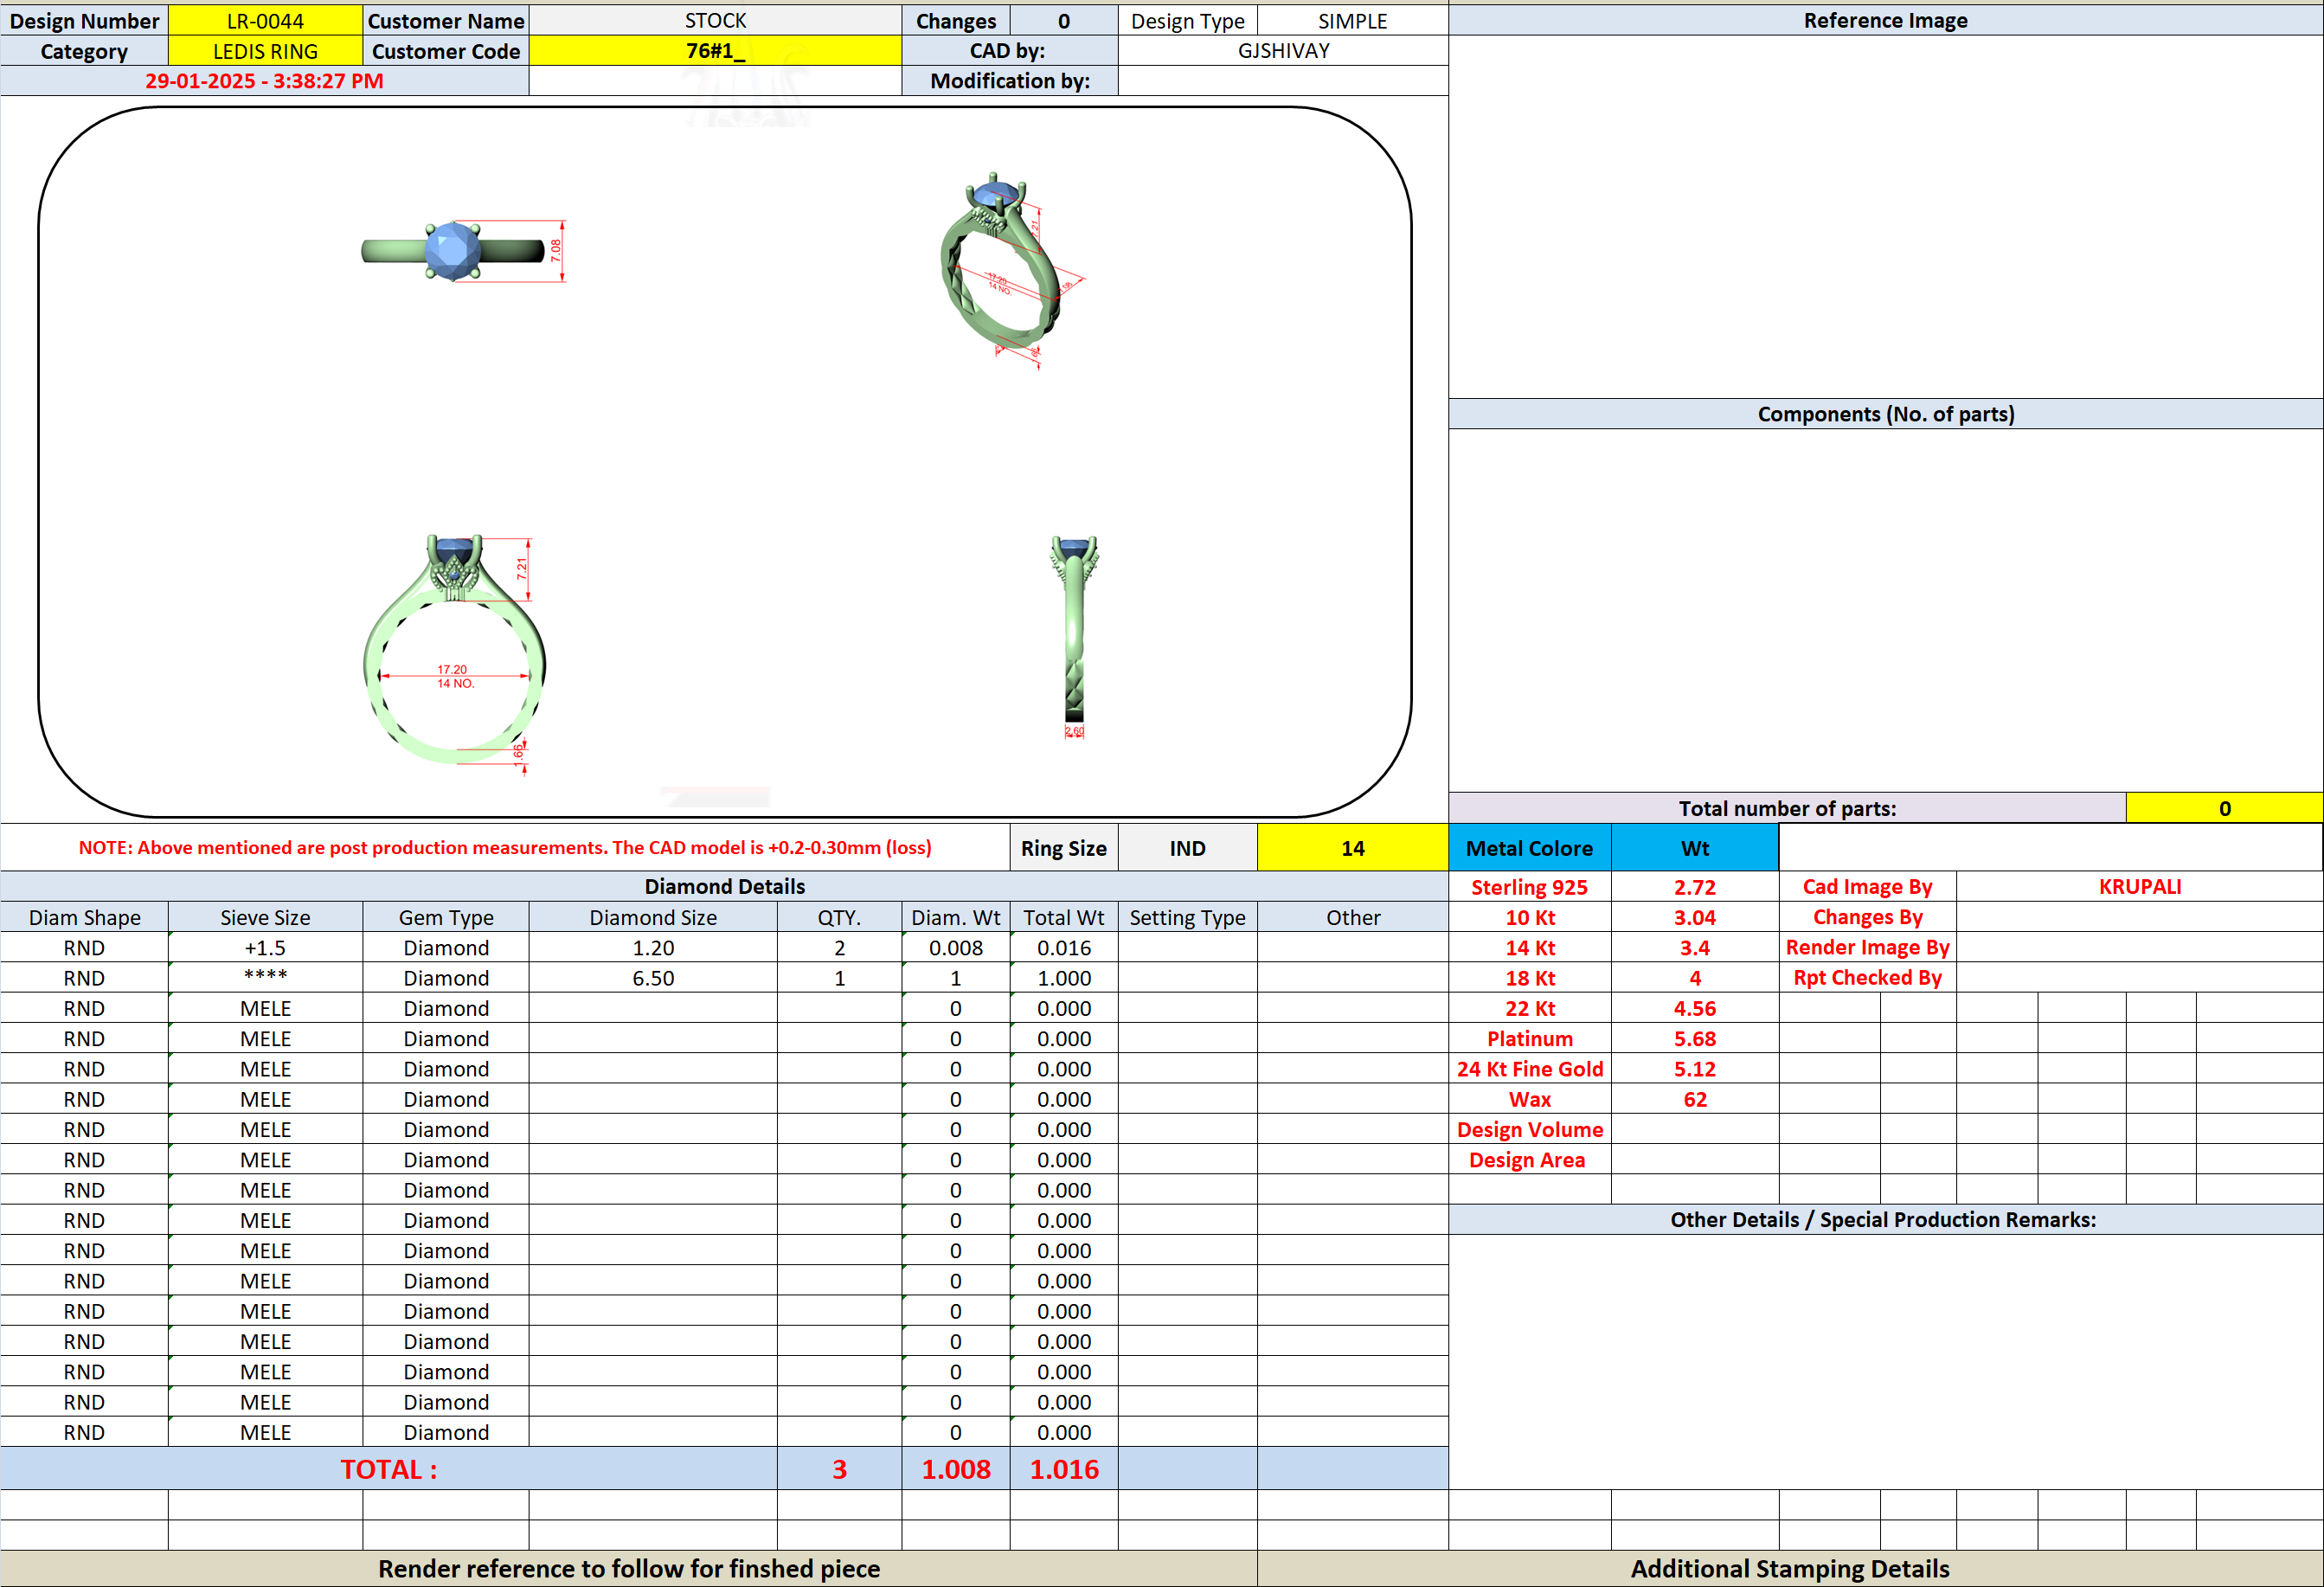Image resolution: width=2324 pixels, height=1587 pixels.
Task: Select the Changes count cell next to Changes
Action: coord(1064,21)
